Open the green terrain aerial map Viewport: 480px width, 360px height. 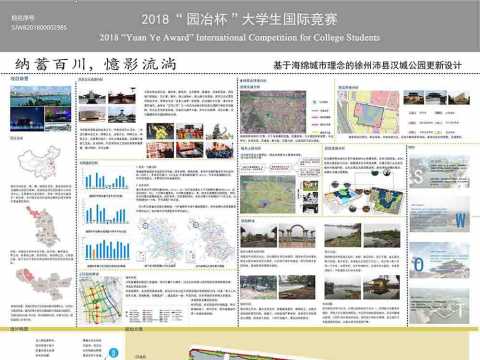pyautogui.click(x=268, y=194)
